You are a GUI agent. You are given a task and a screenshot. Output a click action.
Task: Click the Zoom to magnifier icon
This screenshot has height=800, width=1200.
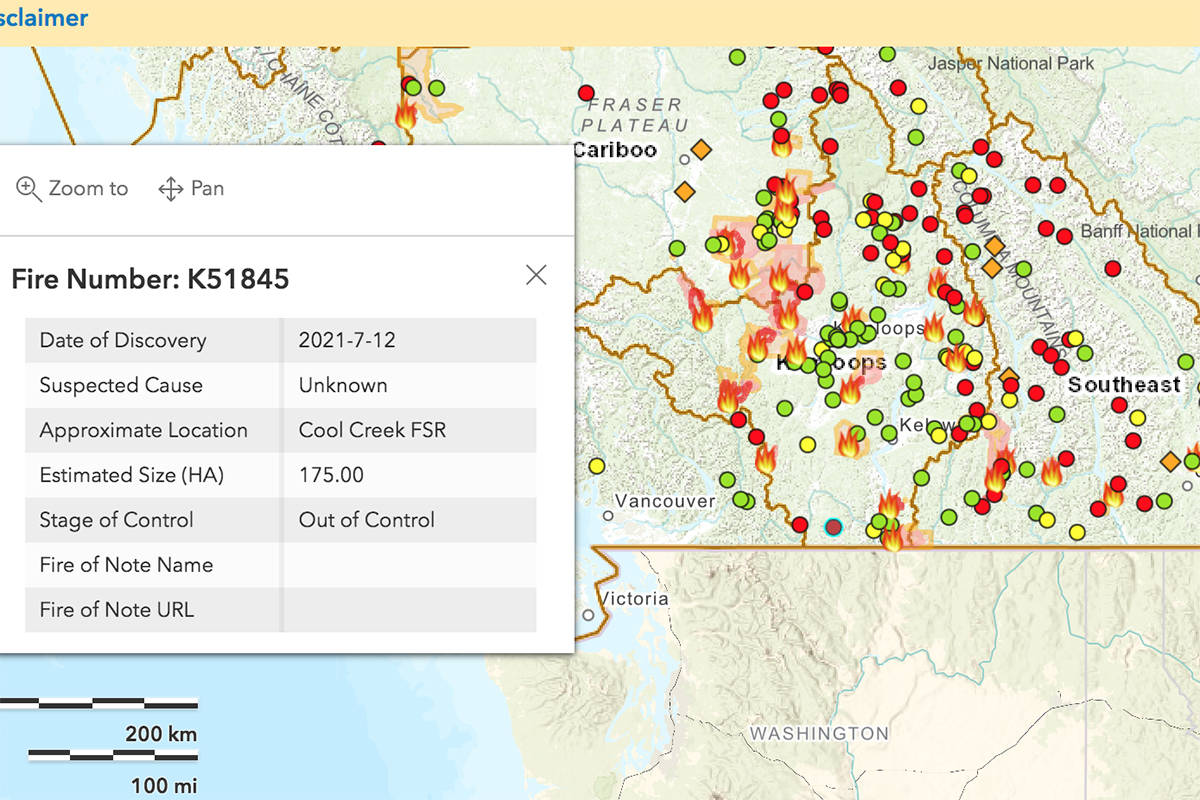coord(29,189)
